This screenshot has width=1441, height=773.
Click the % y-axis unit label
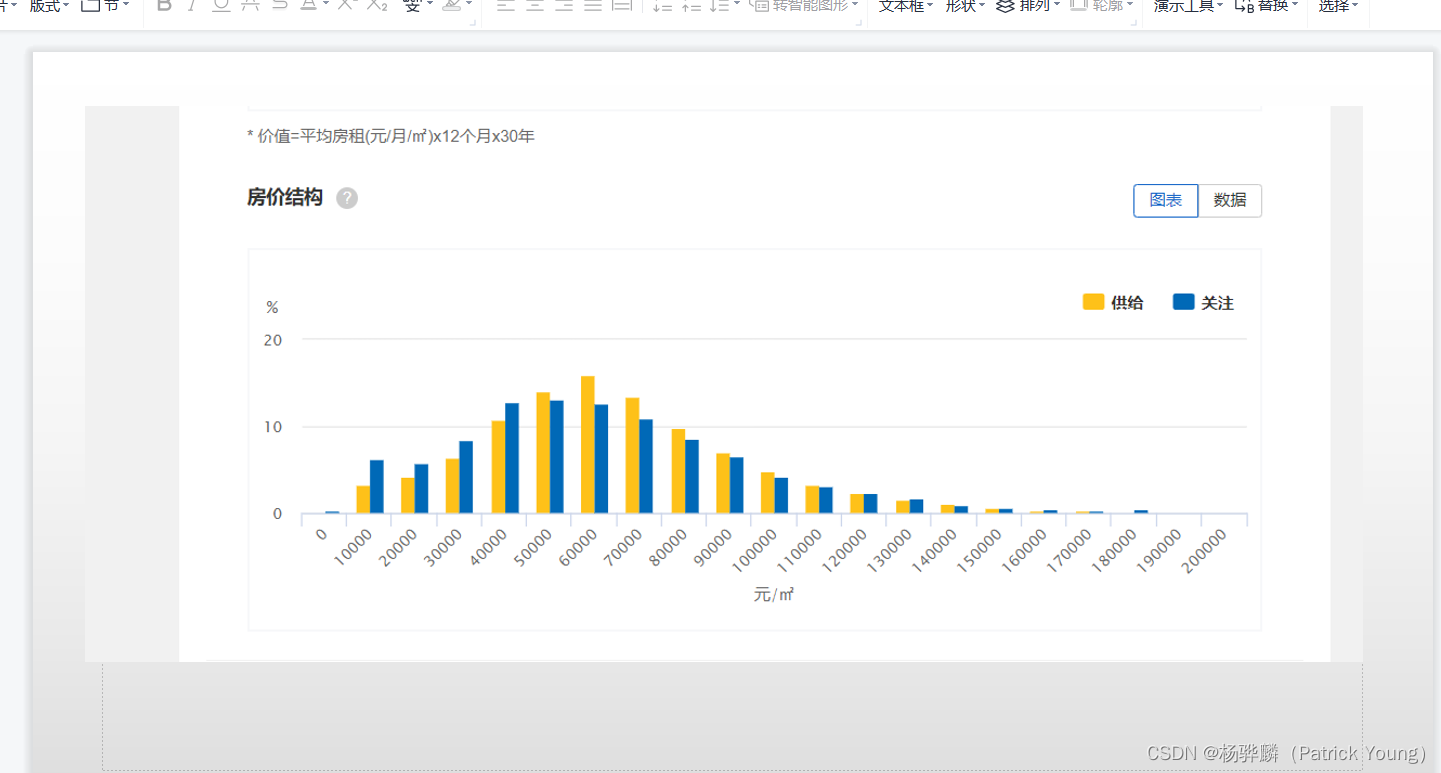272,308
